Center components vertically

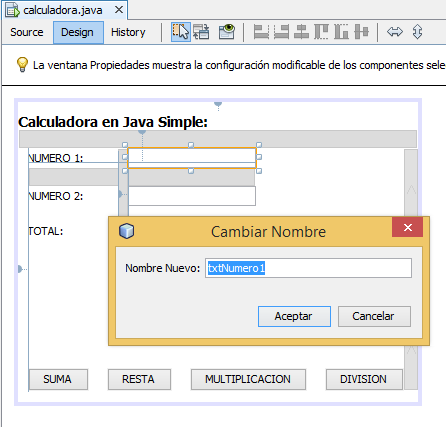(361, 32)
